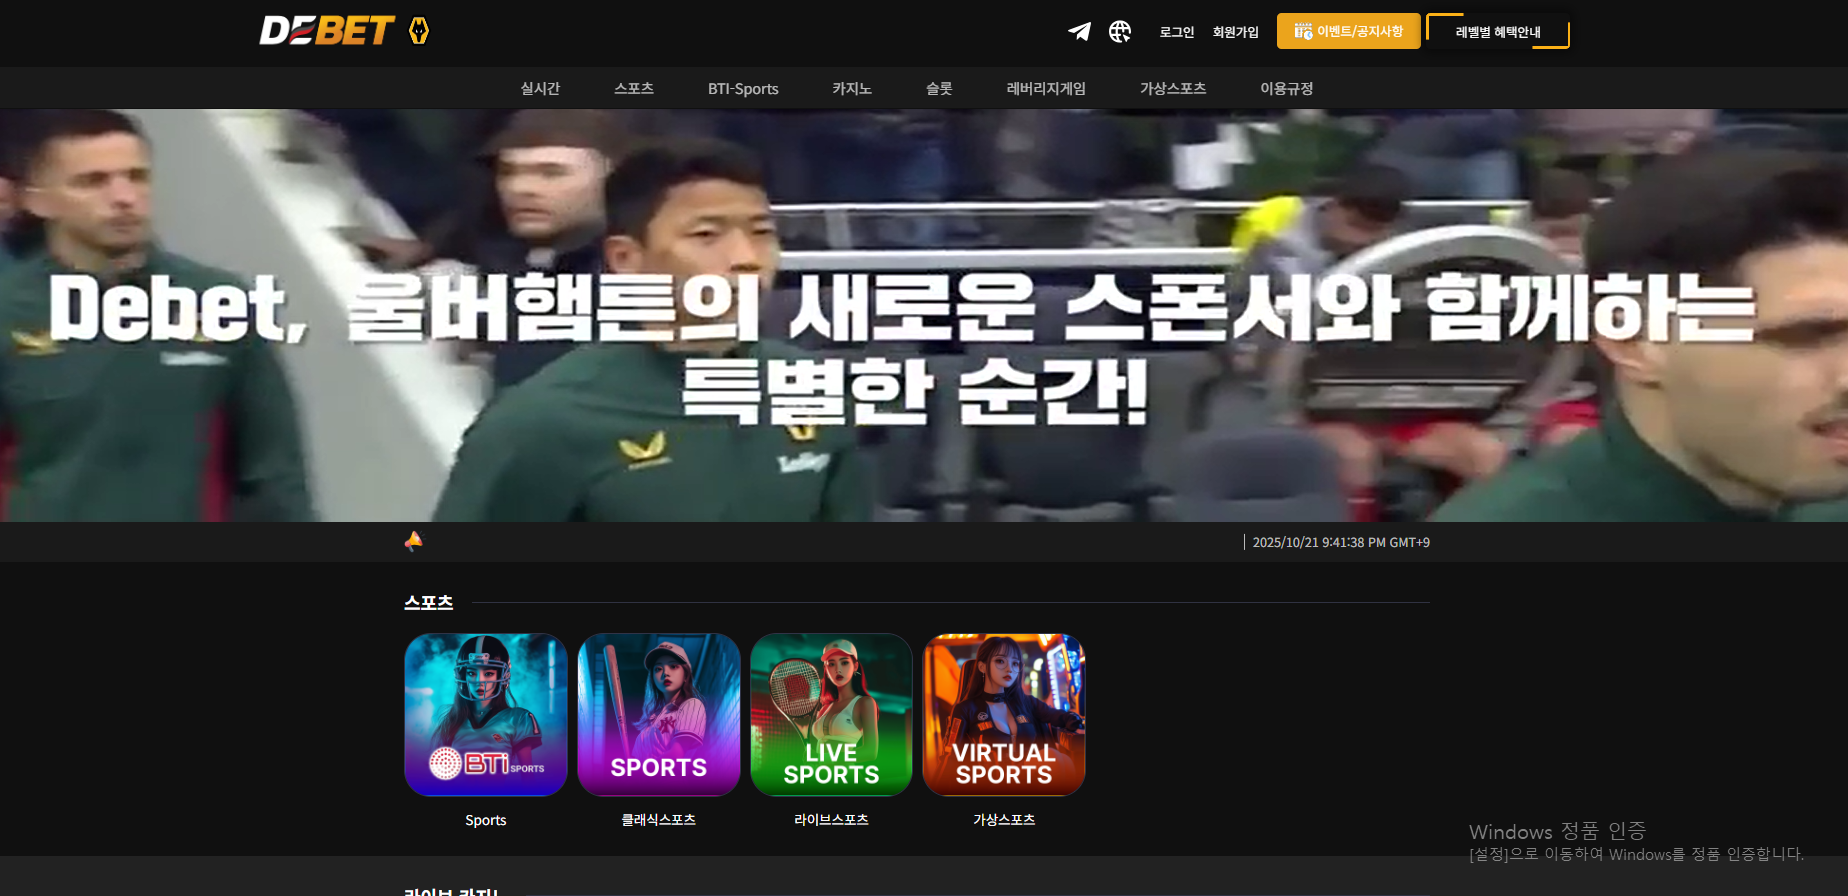The height and width of the screenshot is (896, 1848).
Task: Open the VIRTUAL SPORTS tile
Action: tap(1004, 714)
